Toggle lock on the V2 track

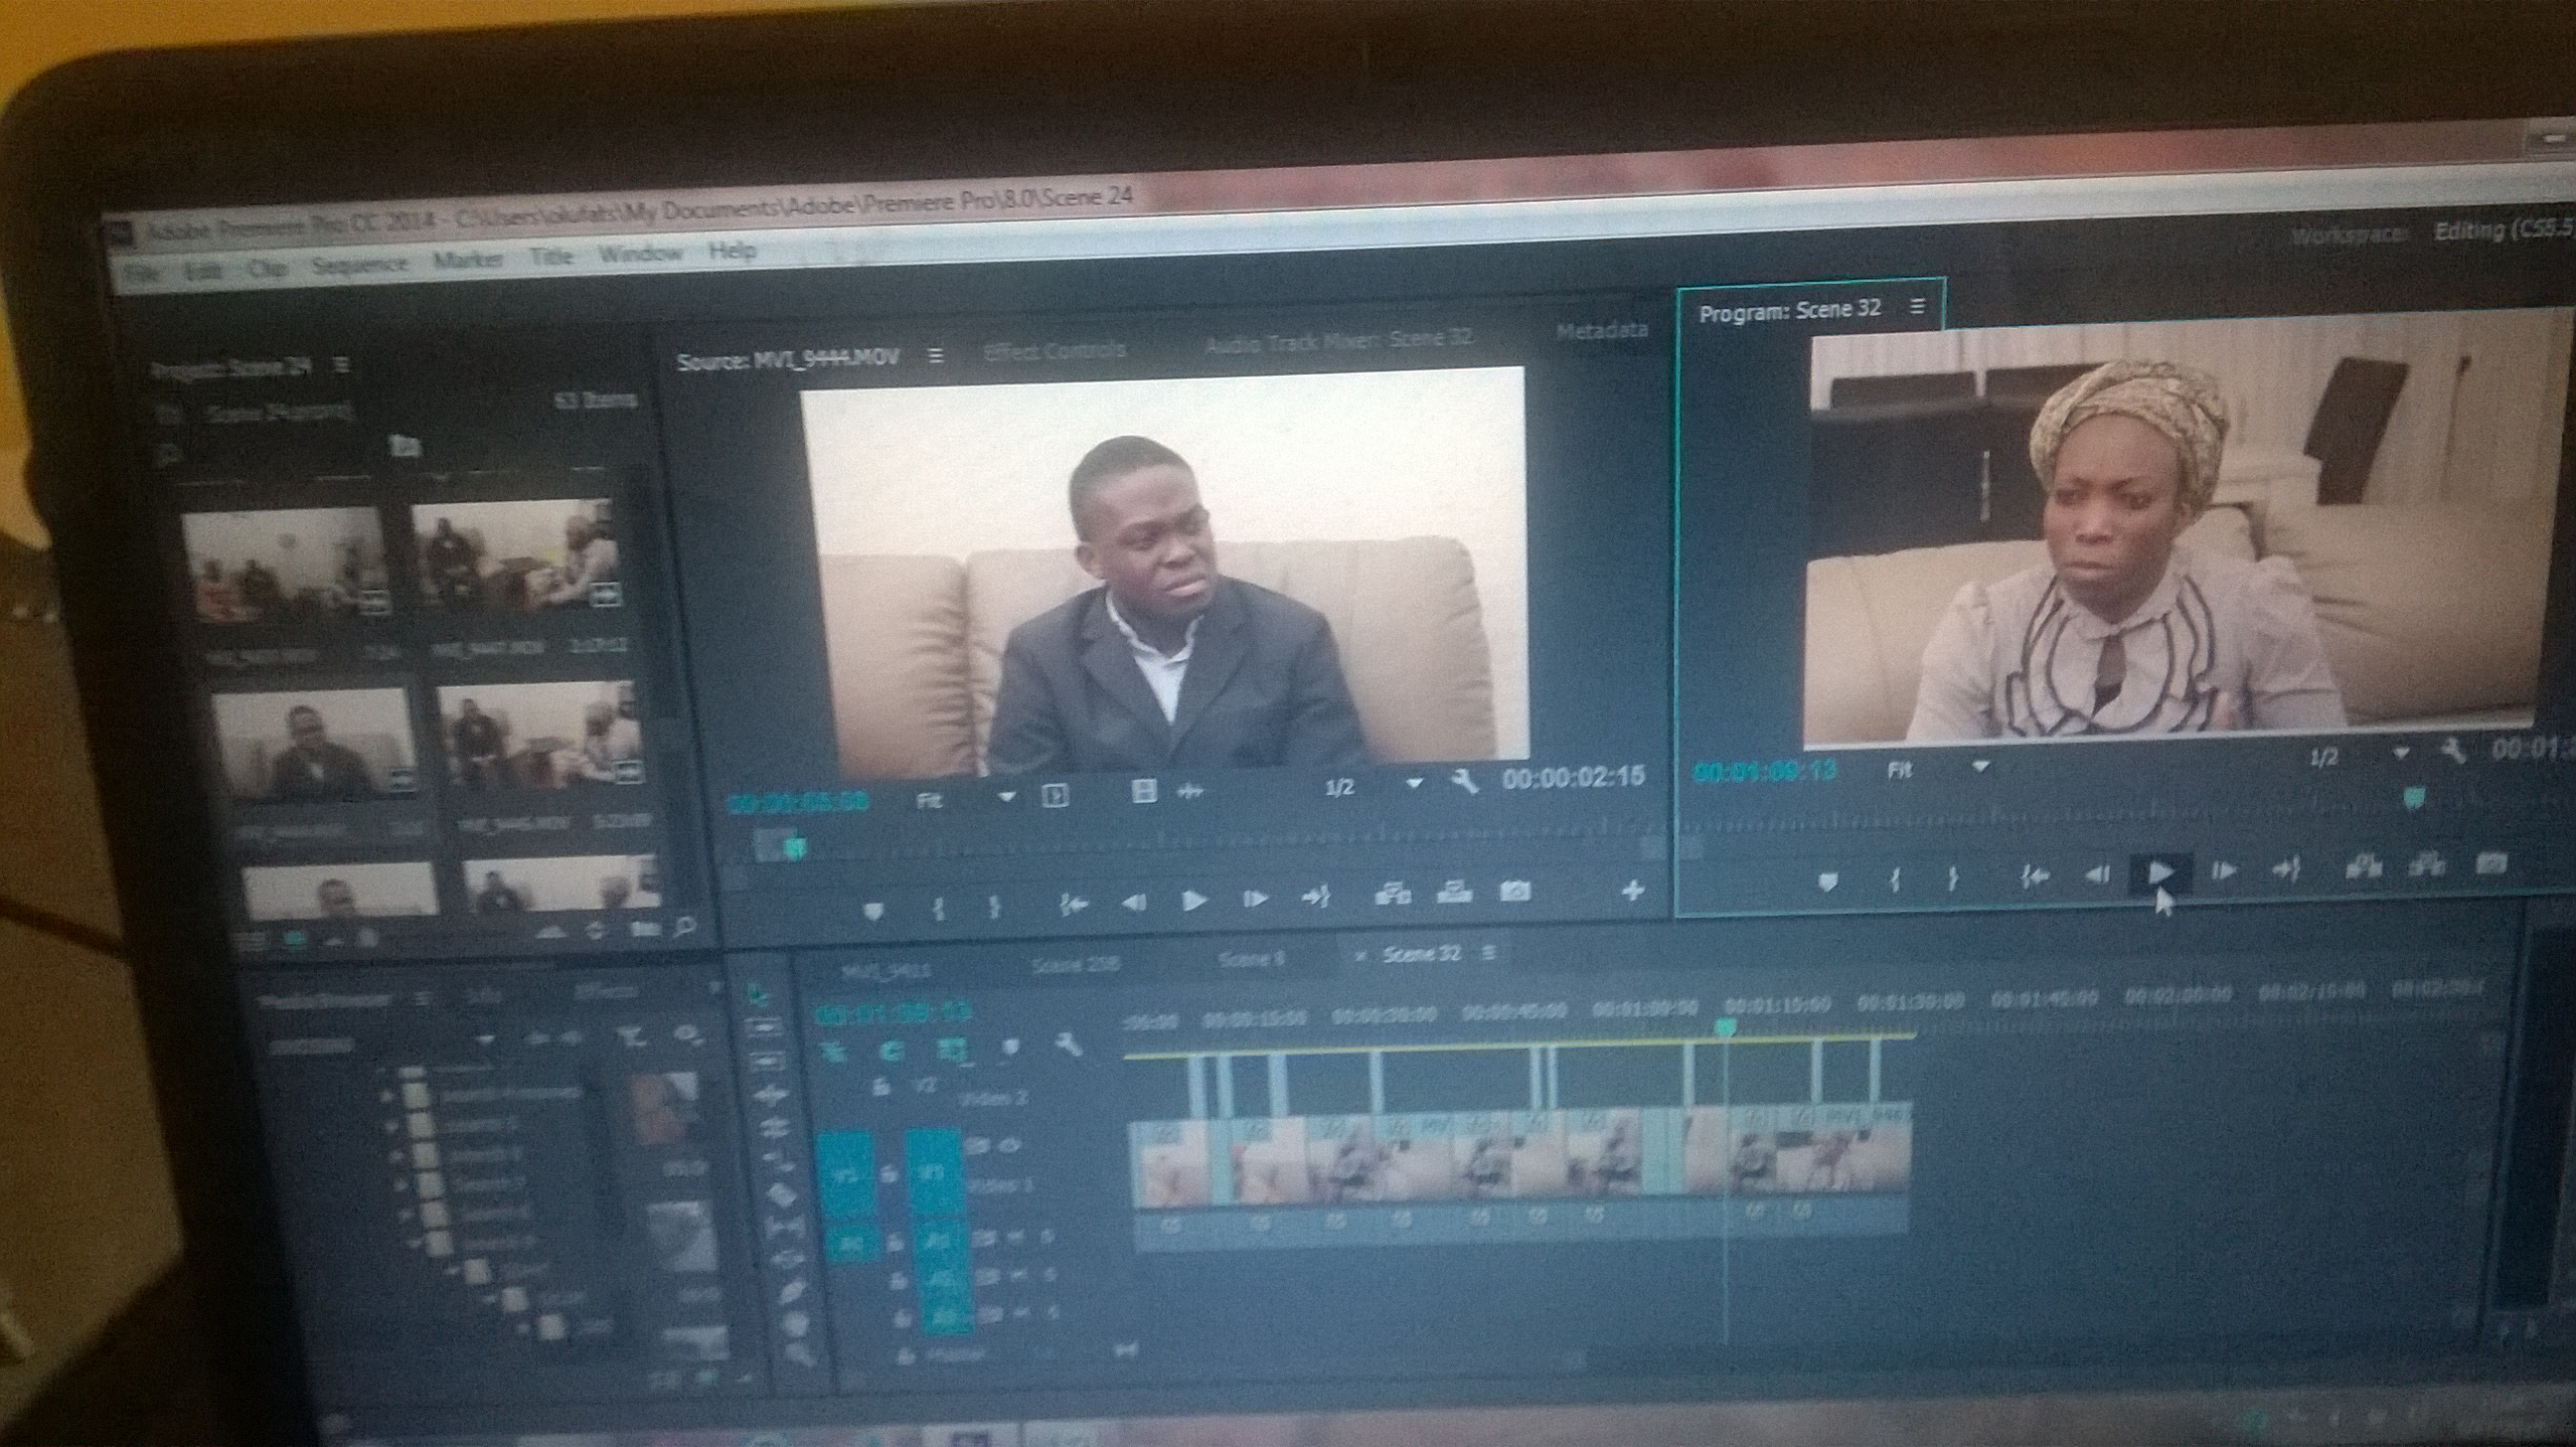pyautogui.click(x=881, y=1088)
